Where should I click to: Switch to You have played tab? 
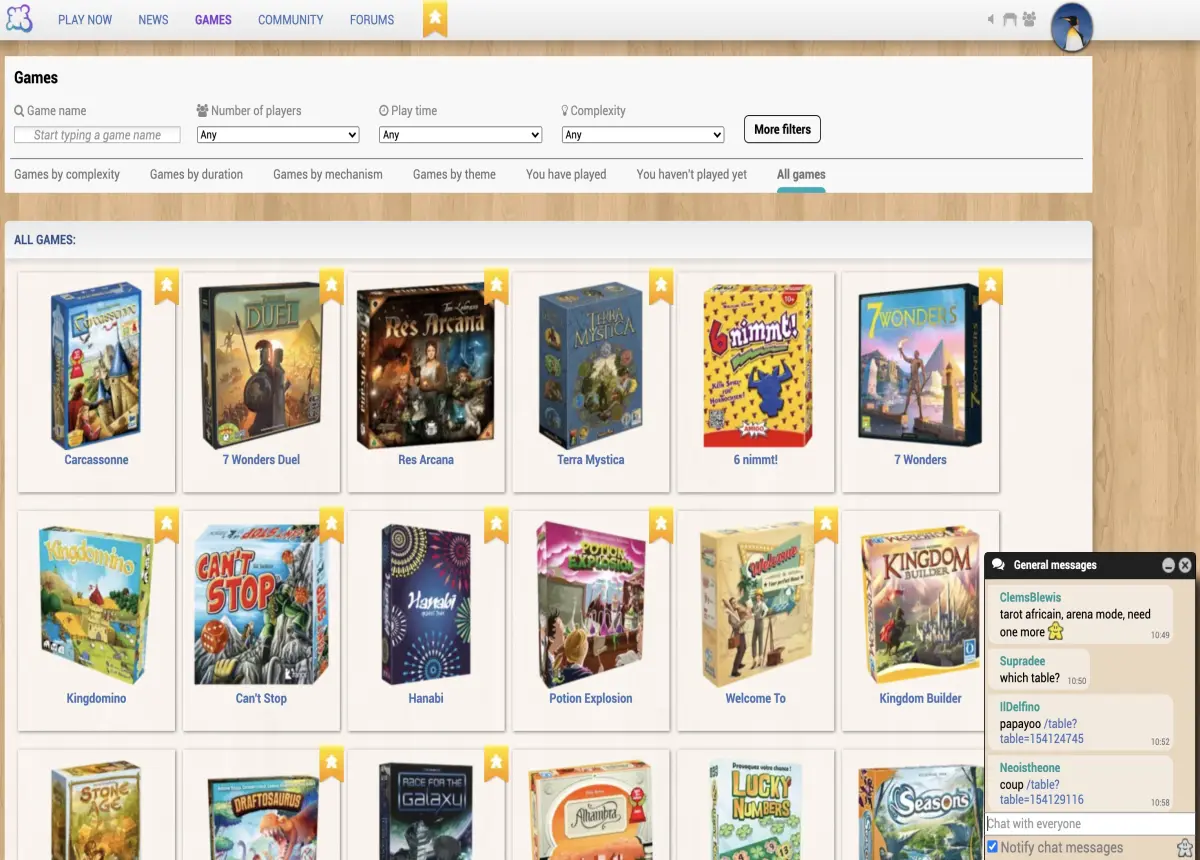566,174
